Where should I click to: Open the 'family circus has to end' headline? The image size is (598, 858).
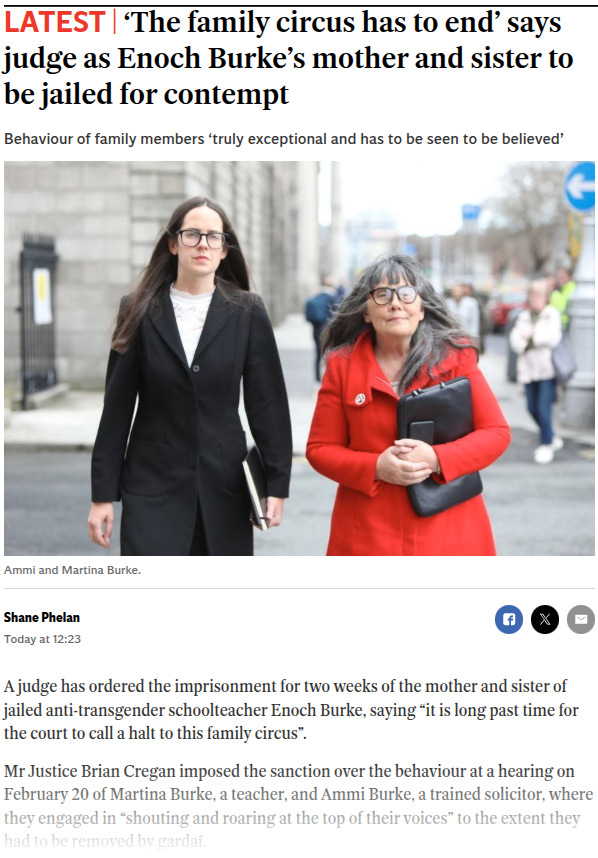pyautogui.click(x=288, y=58)
